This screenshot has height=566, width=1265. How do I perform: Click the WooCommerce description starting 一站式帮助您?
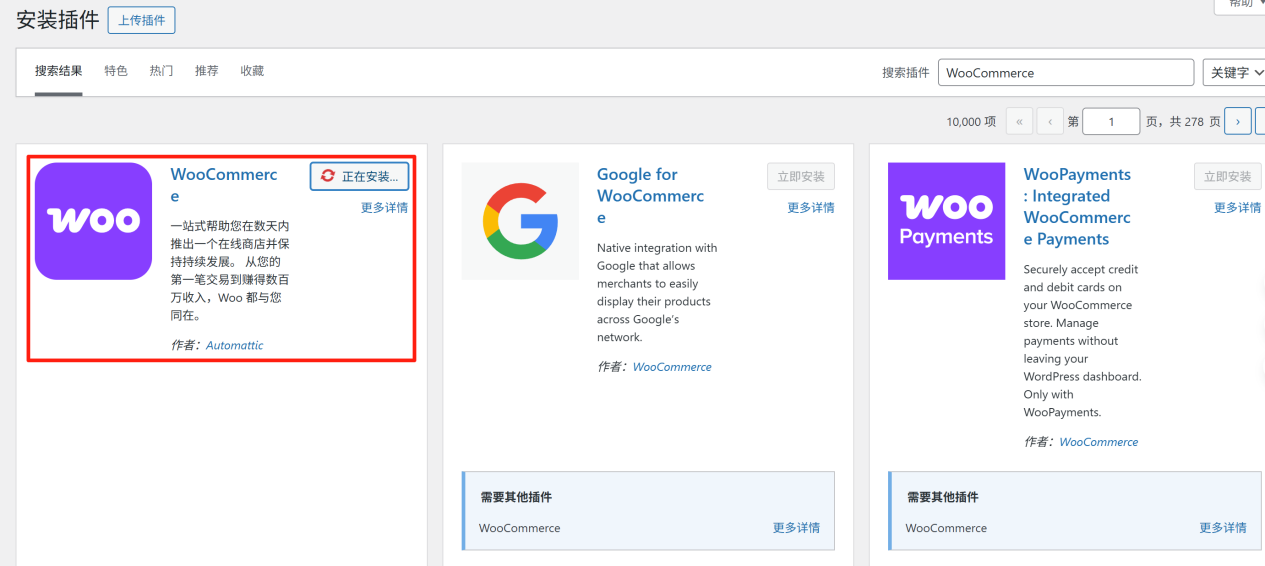(x=230, y=271)
